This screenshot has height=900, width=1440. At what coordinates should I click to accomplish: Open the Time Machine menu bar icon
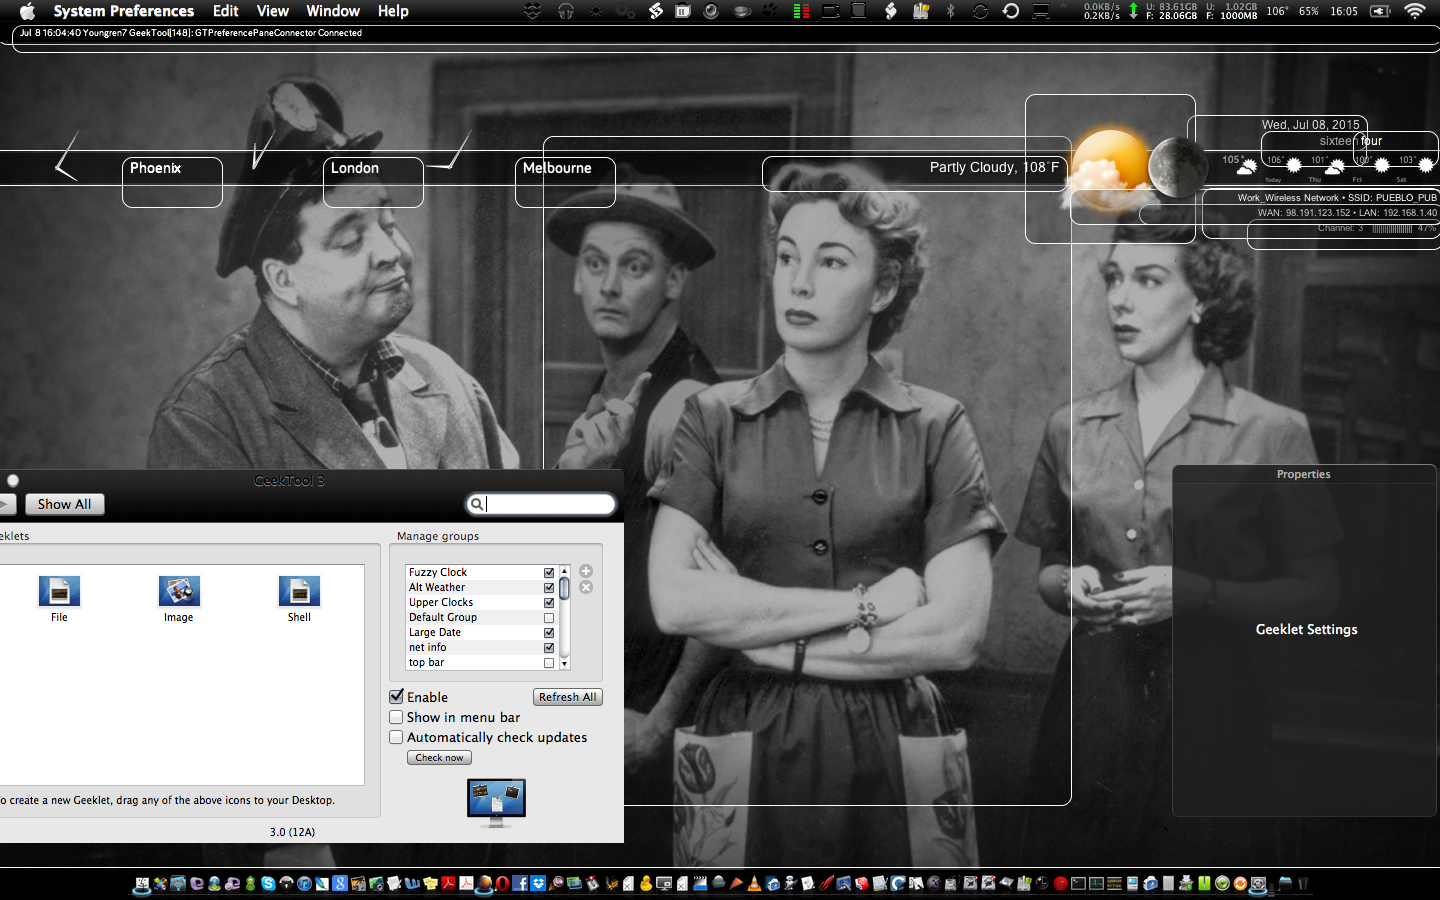[1011, 11]
